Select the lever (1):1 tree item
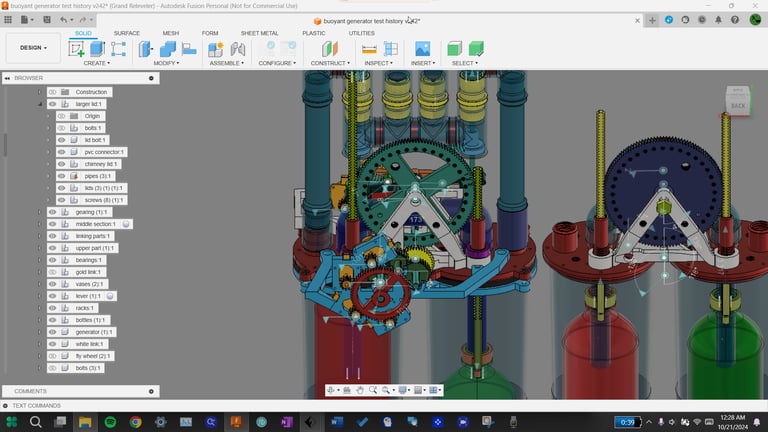The width and height of the screenshot is (768, 432). 88,296
